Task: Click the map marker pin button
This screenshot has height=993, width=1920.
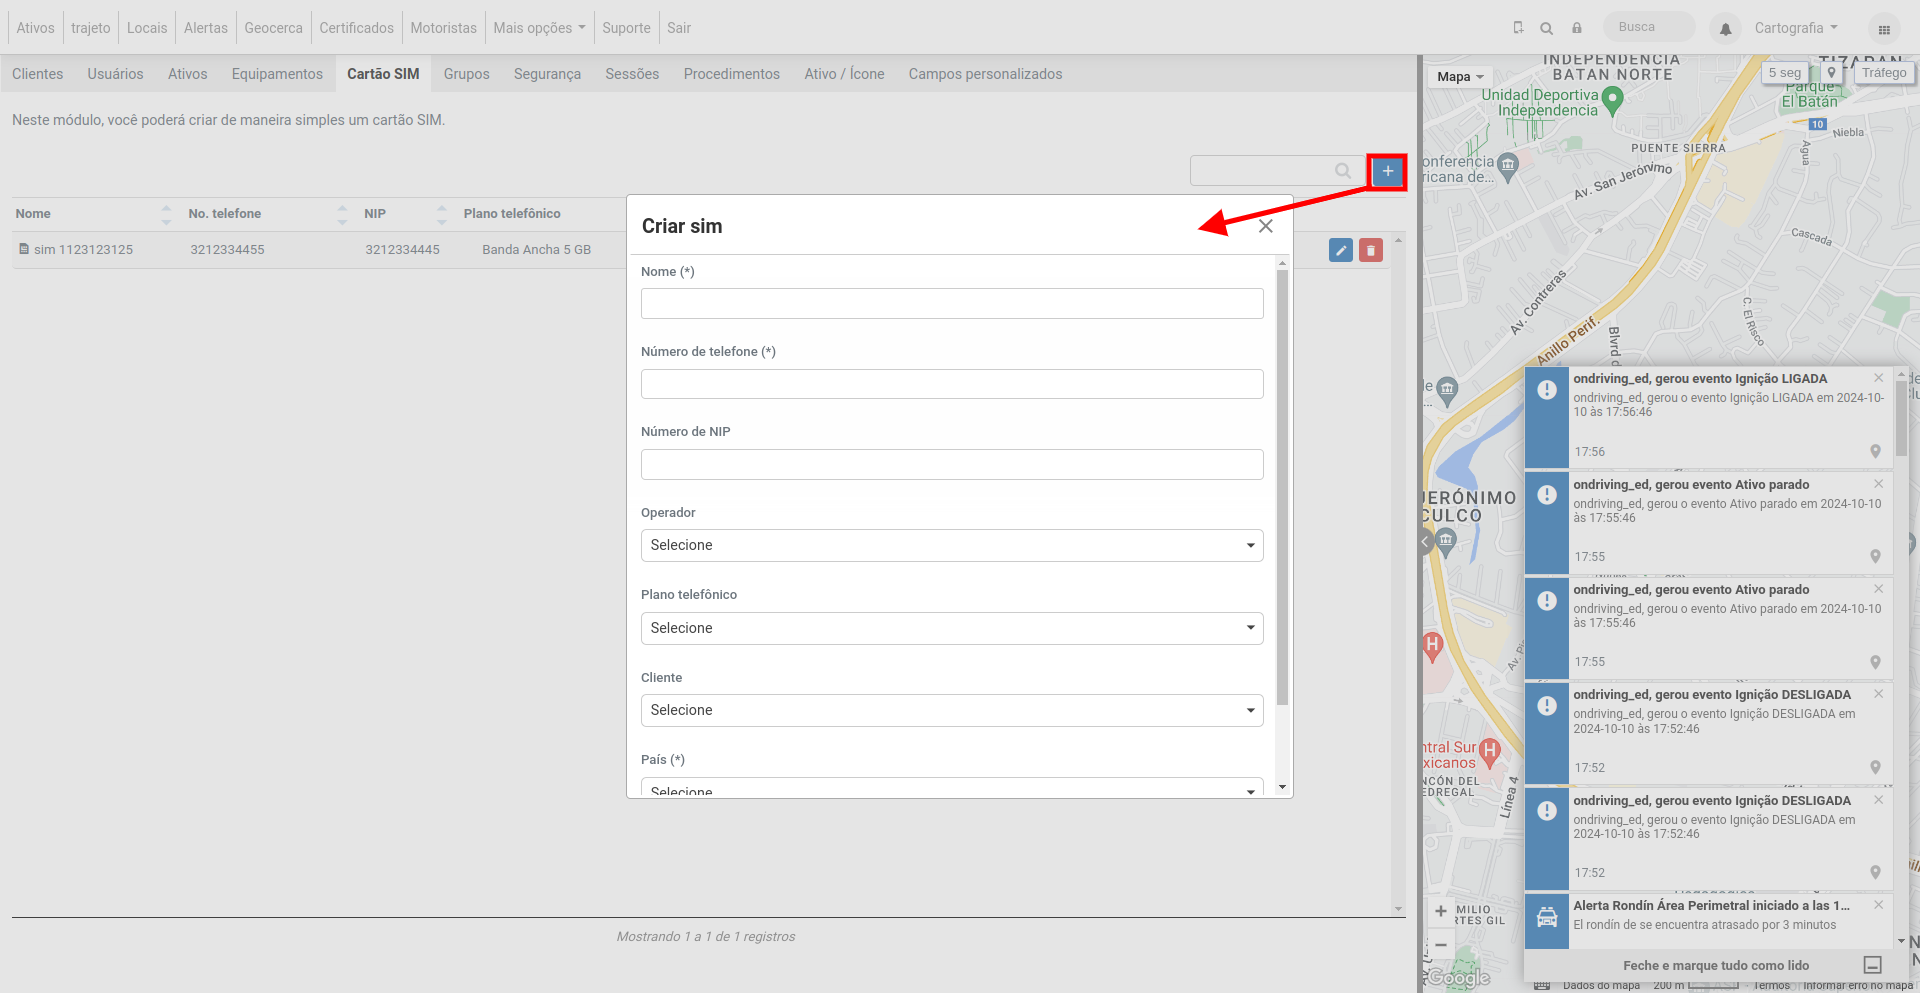Action: click(1831, 73)
